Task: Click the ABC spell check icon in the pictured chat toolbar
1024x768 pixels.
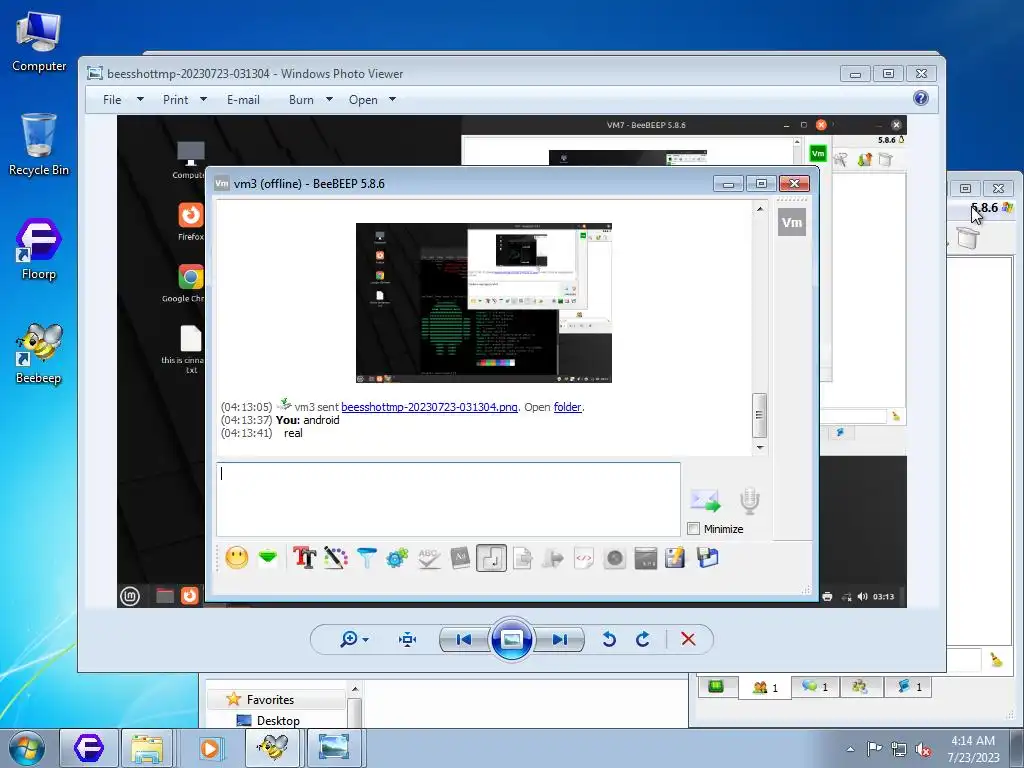Action: (x=428, y=558)
